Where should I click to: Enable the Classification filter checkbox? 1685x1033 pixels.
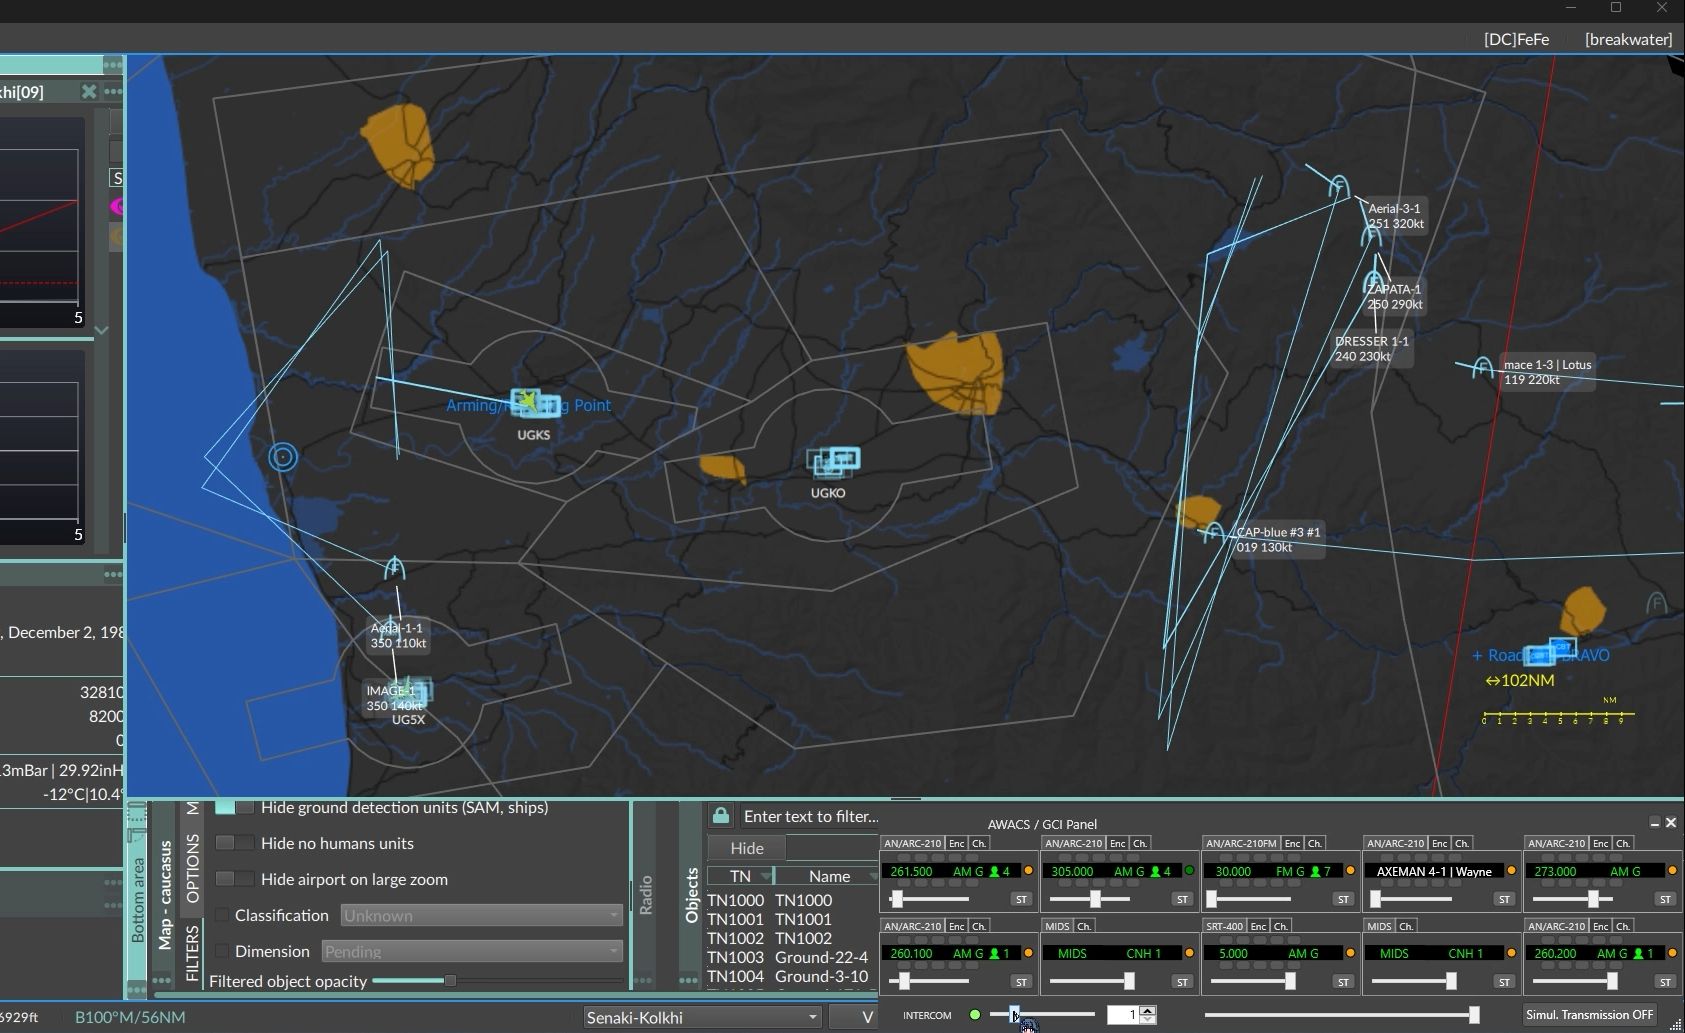click(222, 915)
